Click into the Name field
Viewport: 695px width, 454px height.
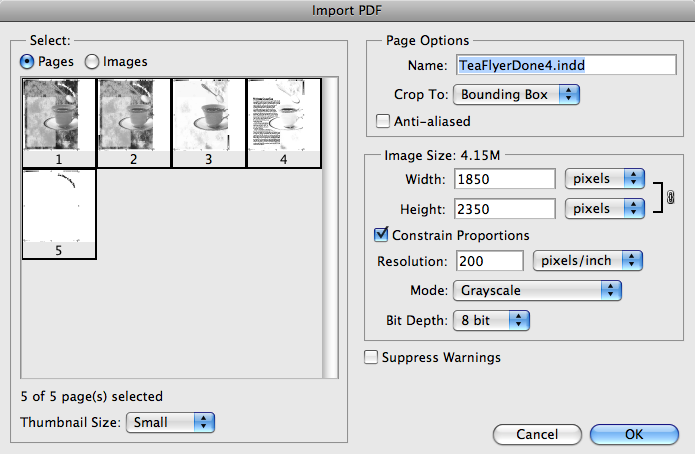(566, 65)
